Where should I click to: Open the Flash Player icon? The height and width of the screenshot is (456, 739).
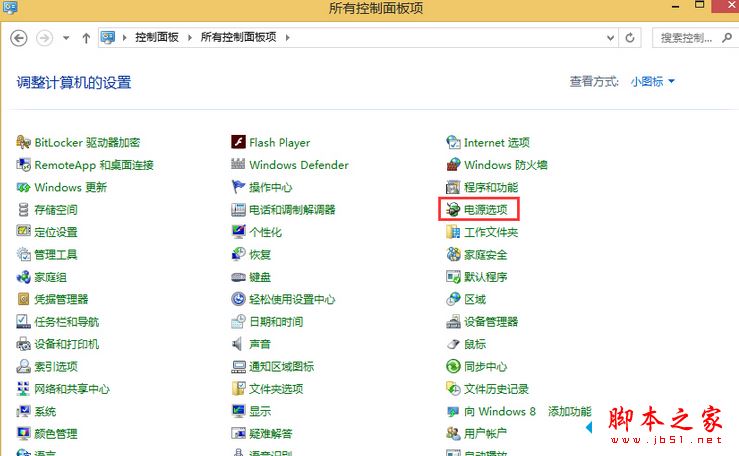click(238, 142)
